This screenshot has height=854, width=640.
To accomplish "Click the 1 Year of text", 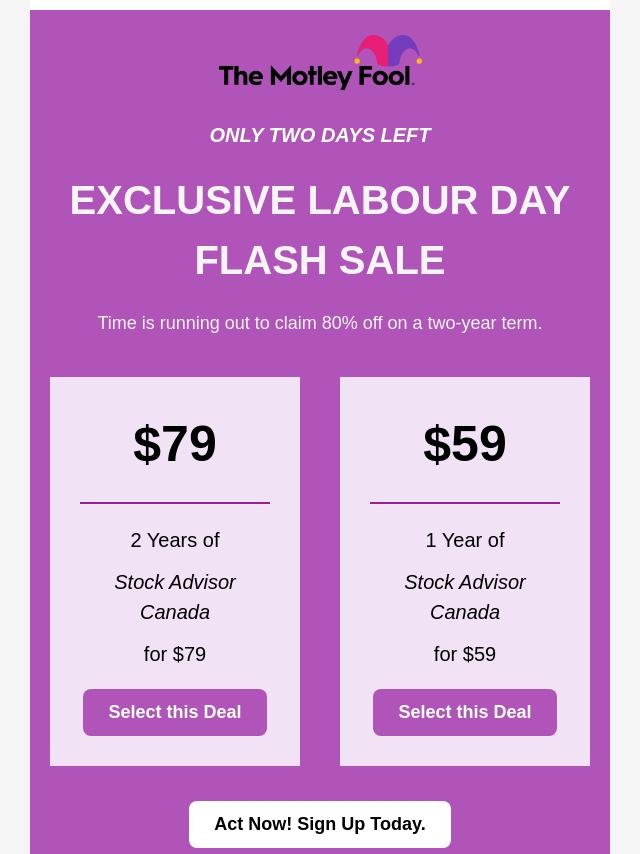I will pos(465,540).
